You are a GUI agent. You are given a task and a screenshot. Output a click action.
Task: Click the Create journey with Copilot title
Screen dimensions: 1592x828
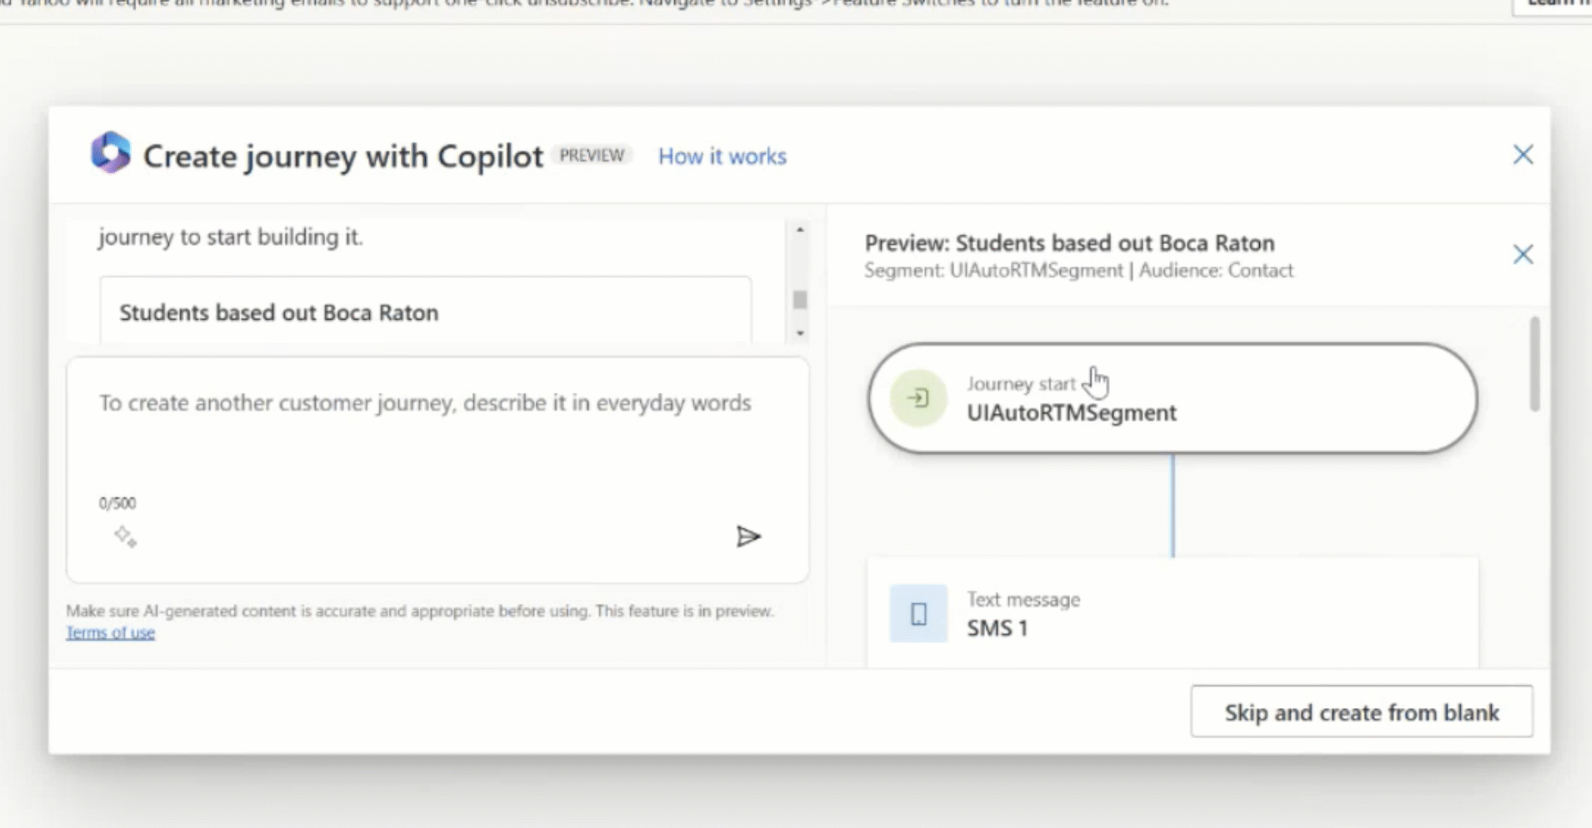pos(343,156)
